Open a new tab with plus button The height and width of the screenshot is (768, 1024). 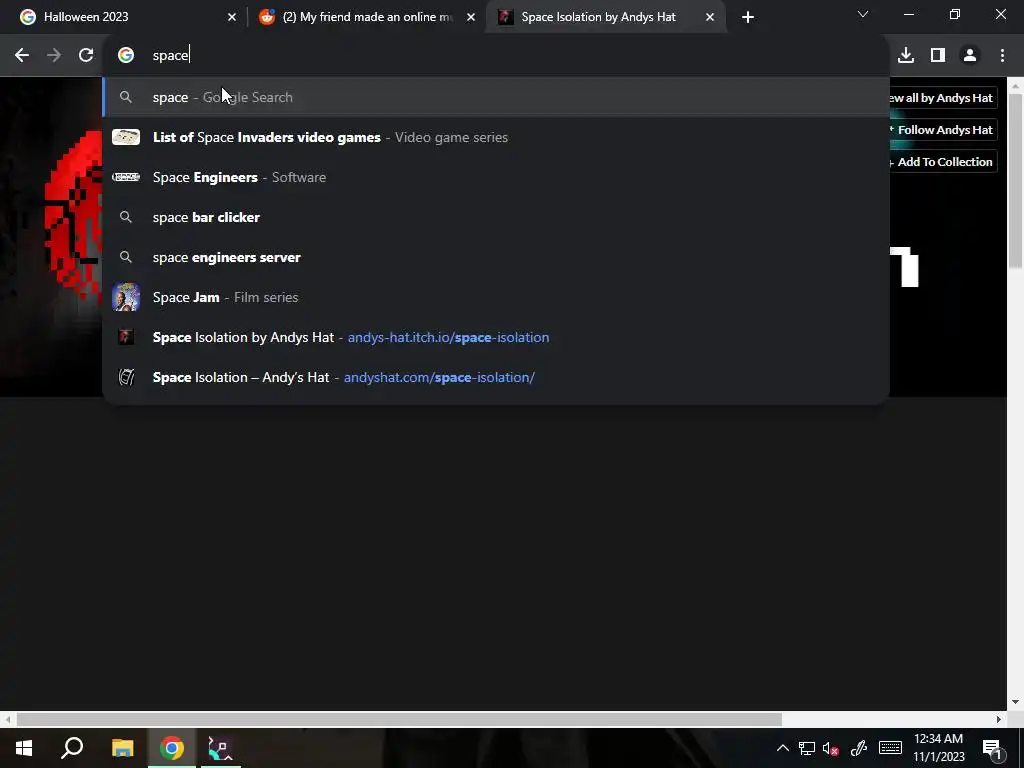[x=748, y=17]
